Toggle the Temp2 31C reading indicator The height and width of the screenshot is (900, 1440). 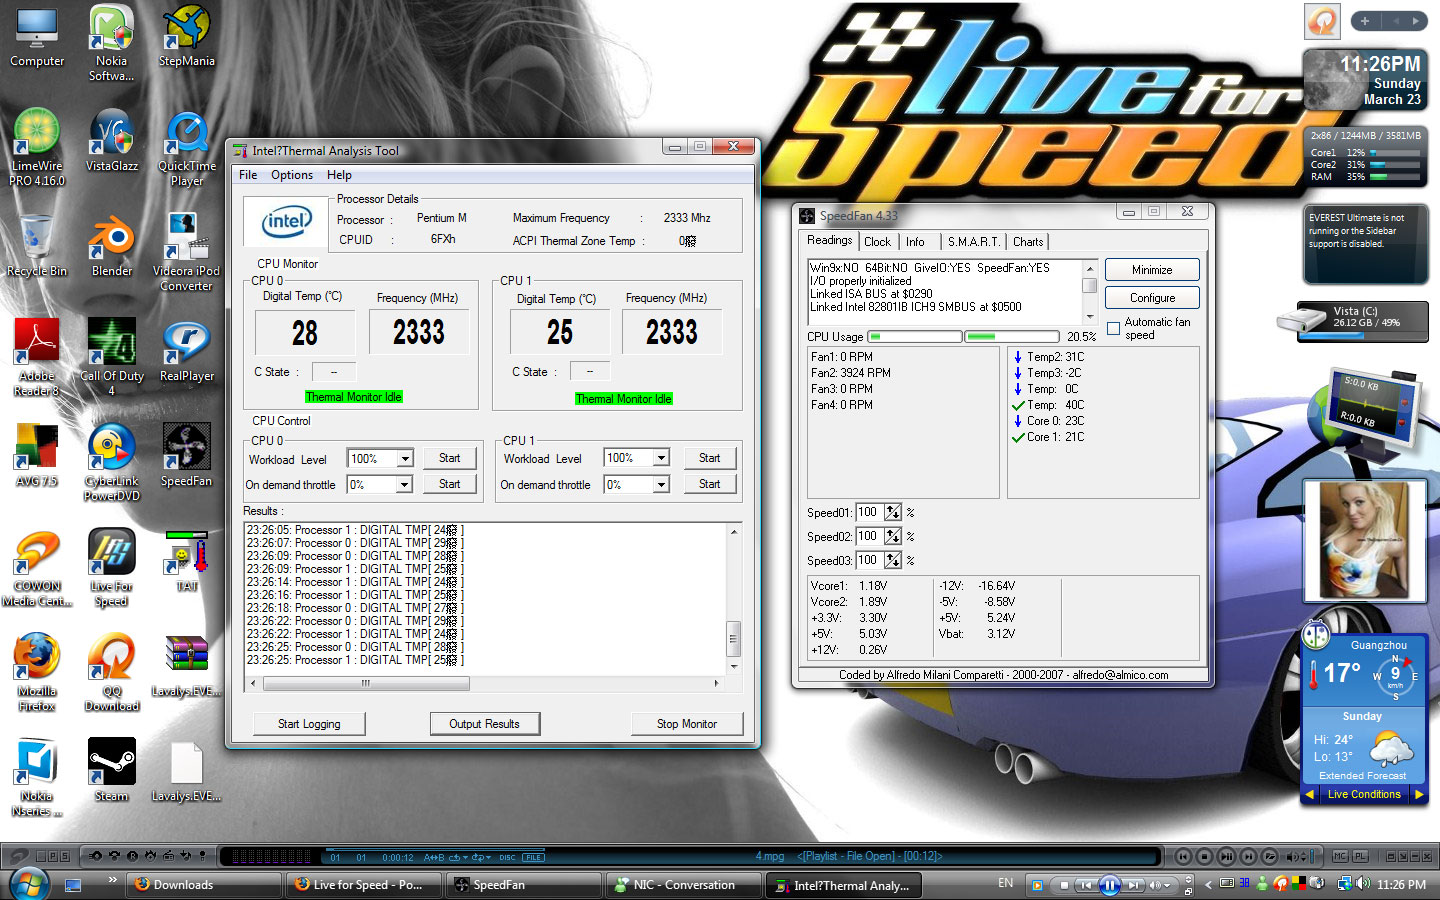point(1018,357)
